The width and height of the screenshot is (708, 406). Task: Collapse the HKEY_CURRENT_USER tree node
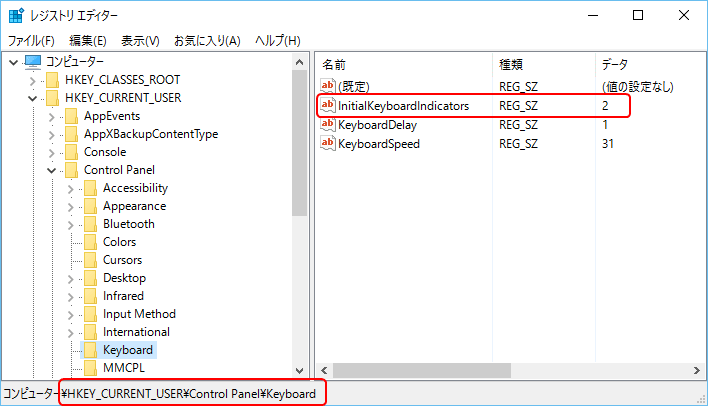(x=33, y=98)
